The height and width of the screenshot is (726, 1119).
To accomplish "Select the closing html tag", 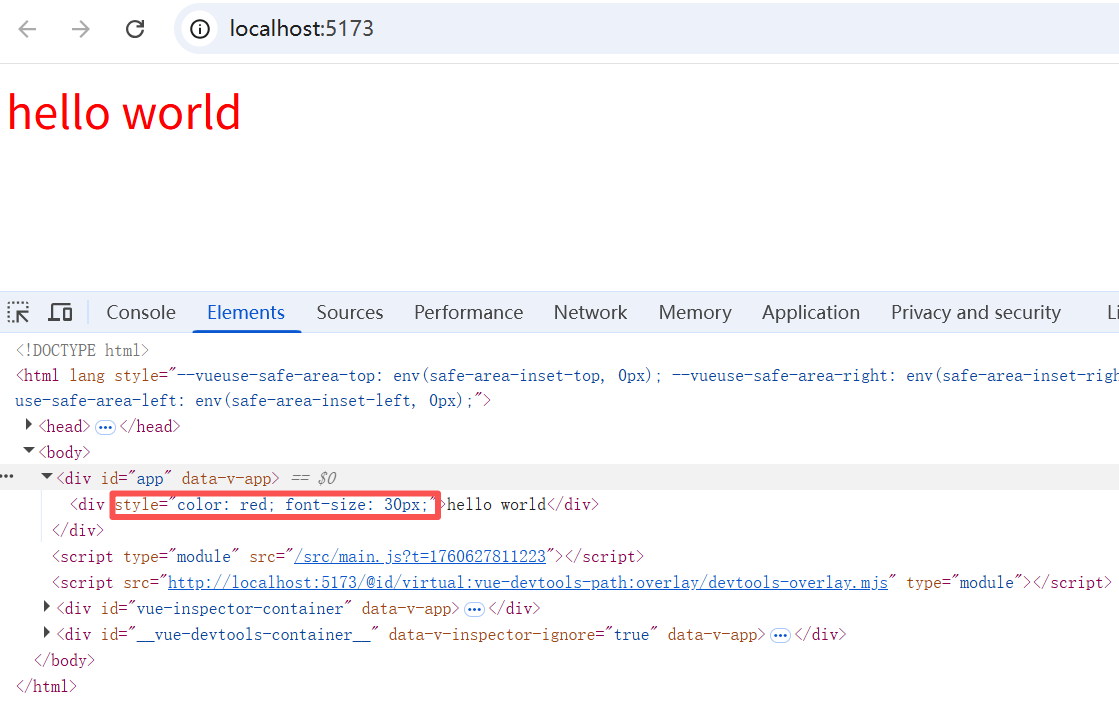I will tap(46, 687).
